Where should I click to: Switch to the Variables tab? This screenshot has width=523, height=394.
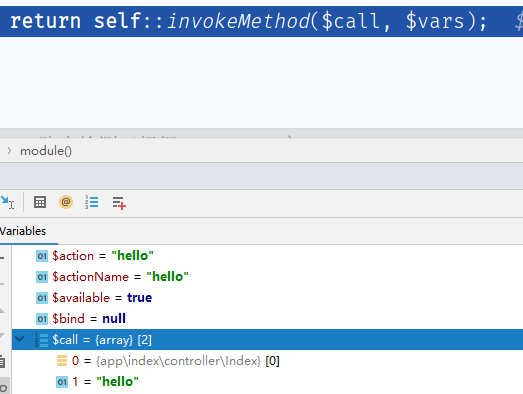(23, 231)
